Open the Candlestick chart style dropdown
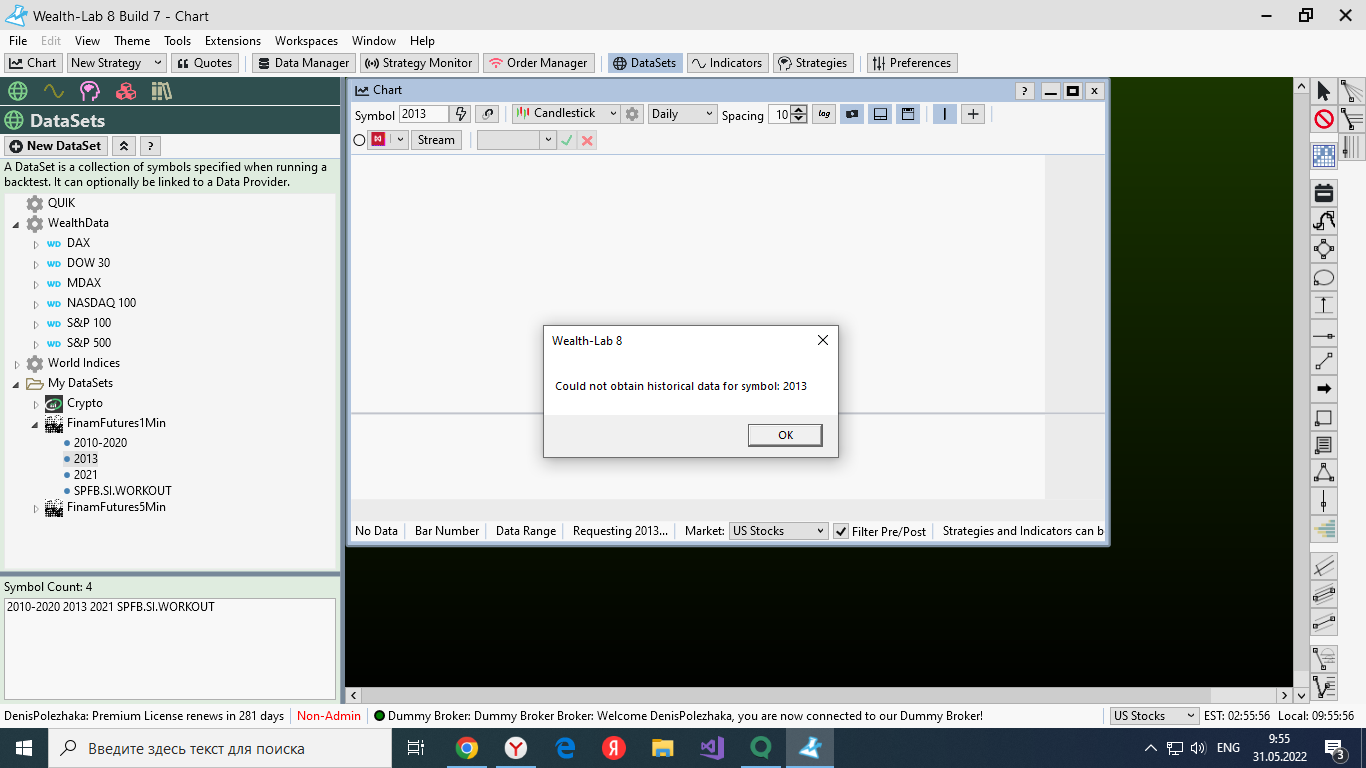Screen dimensions: 1366x768 (x=566, y=114)
